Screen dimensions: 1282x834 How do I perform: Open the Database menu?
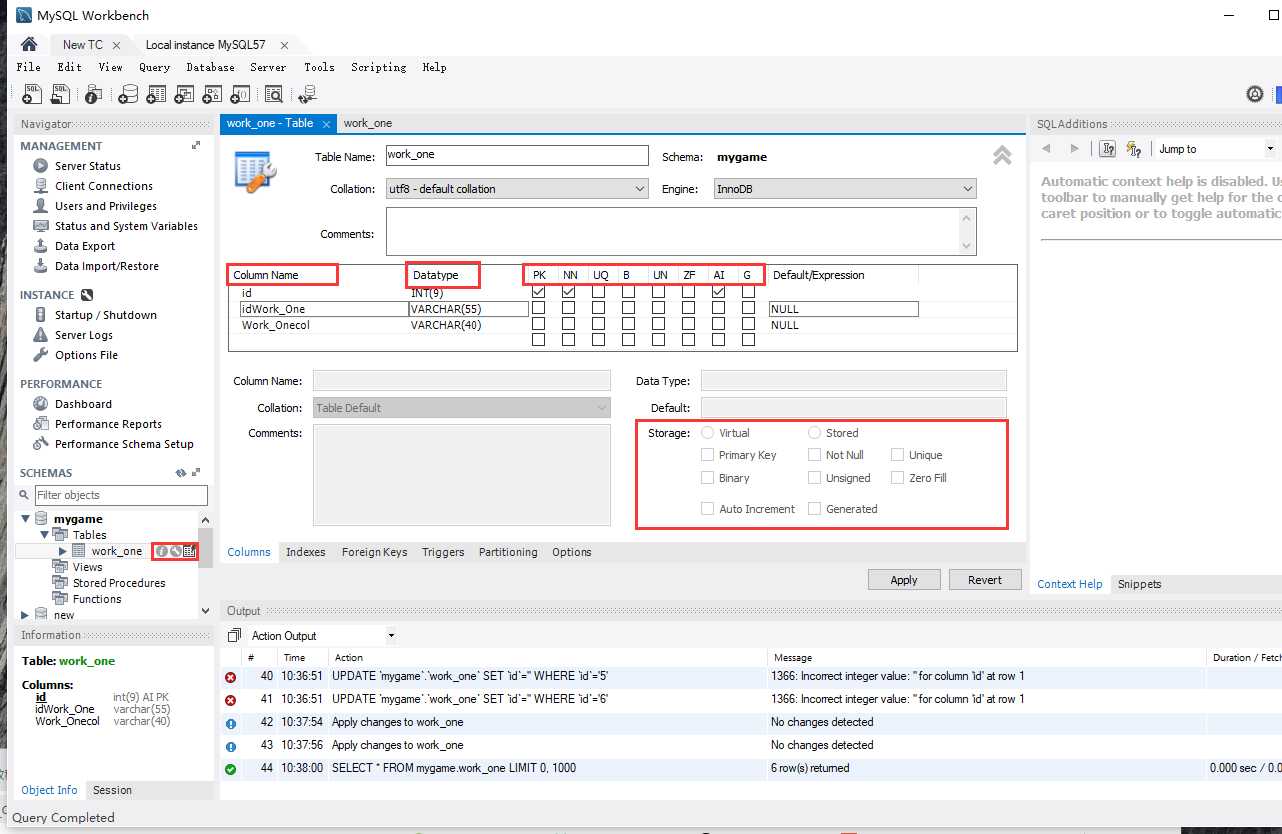(x=210, y=67)
